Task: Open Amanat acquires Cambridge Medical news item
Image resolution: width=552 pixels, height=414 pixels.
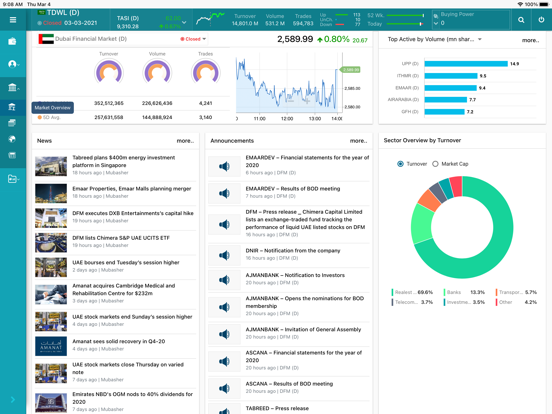Action: [115, 293]
